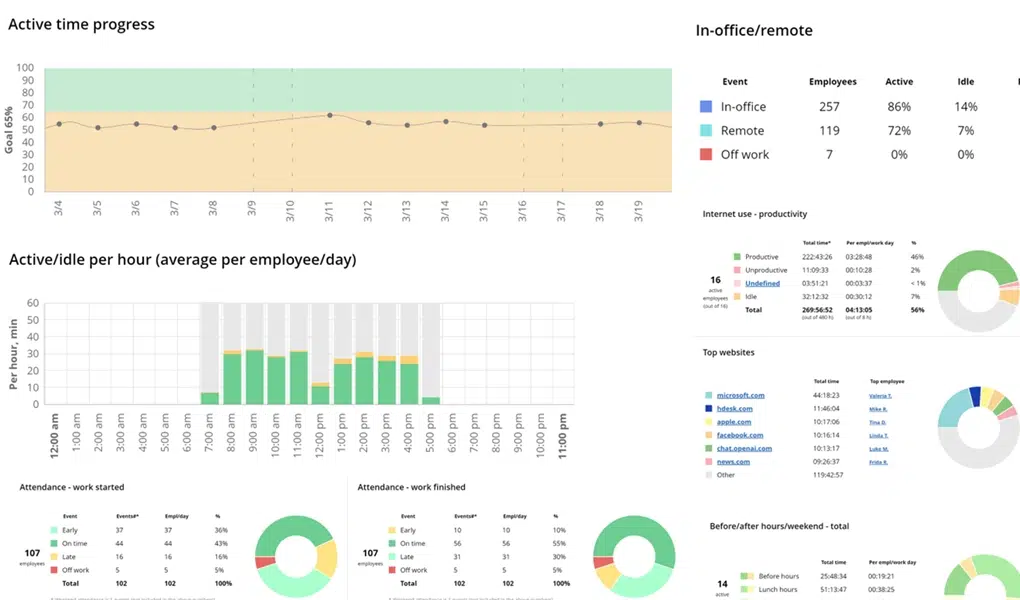Open the facebook.com website link
Viewport: 1020px width, 600px height.
pos(740,435)
